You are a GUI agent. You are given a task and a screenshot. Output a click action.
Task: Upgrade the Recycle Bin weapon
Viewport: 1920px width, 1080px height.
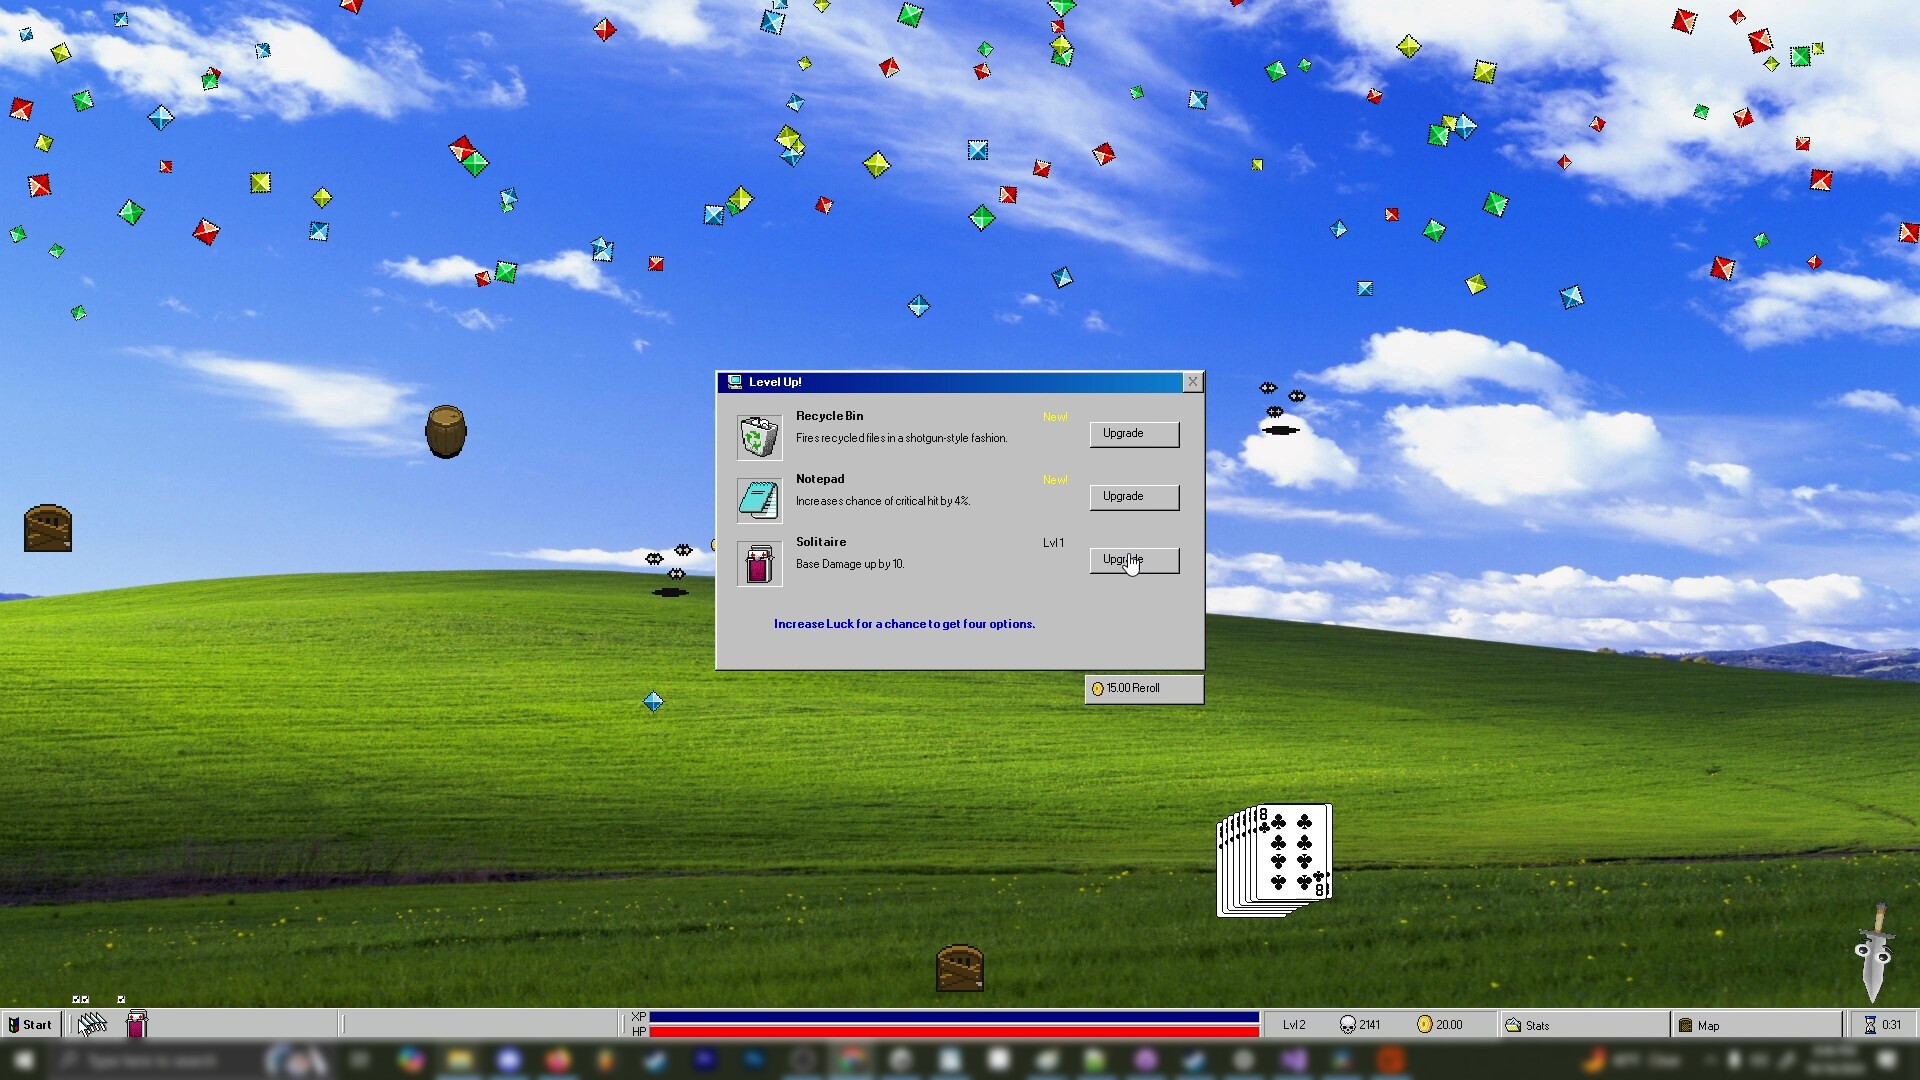pos(1133,433)
